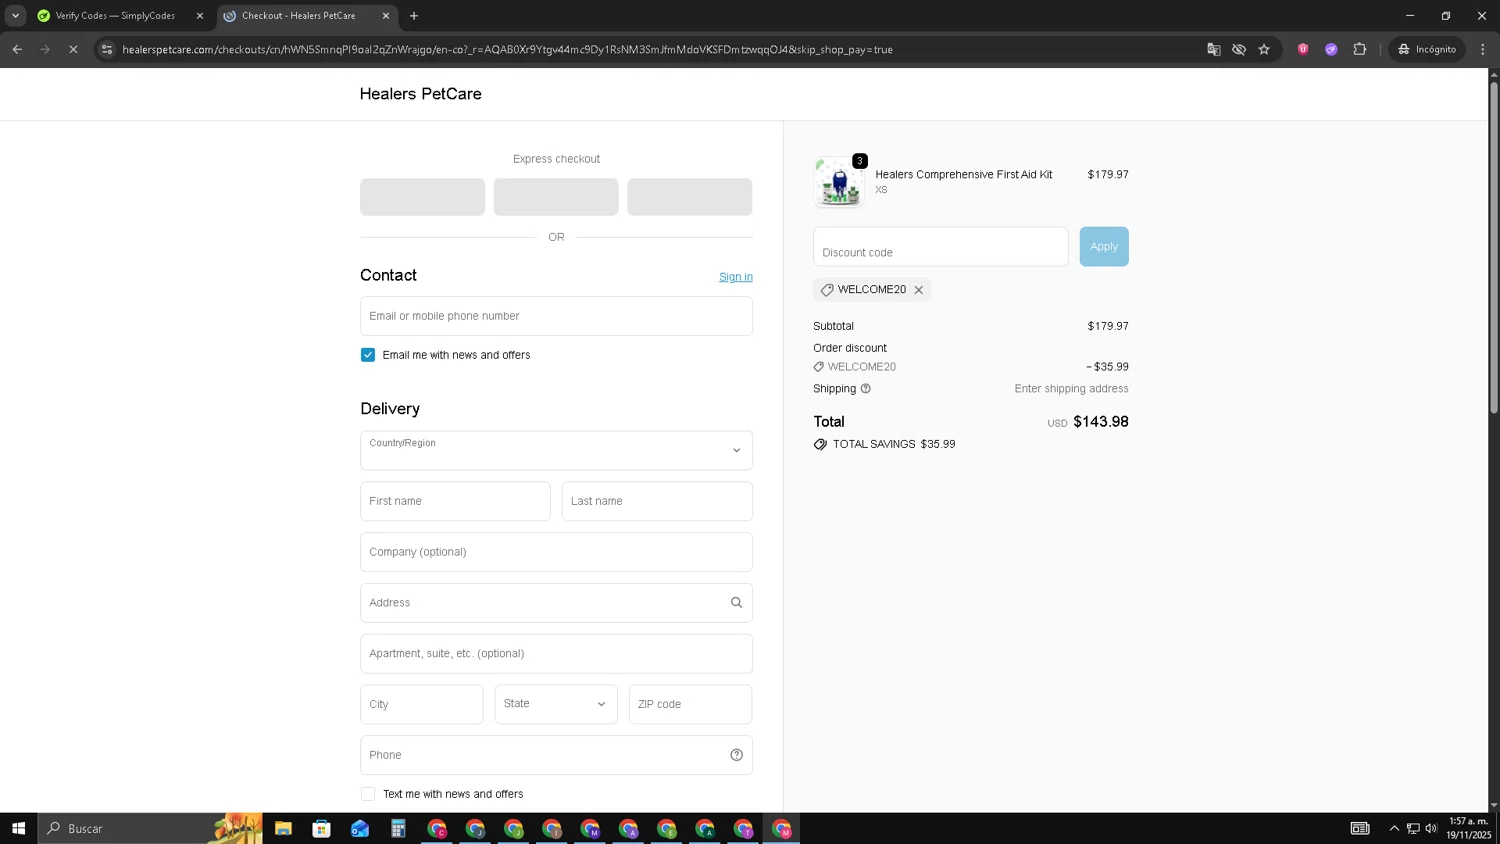Focus the Last name field

point(657,501)
